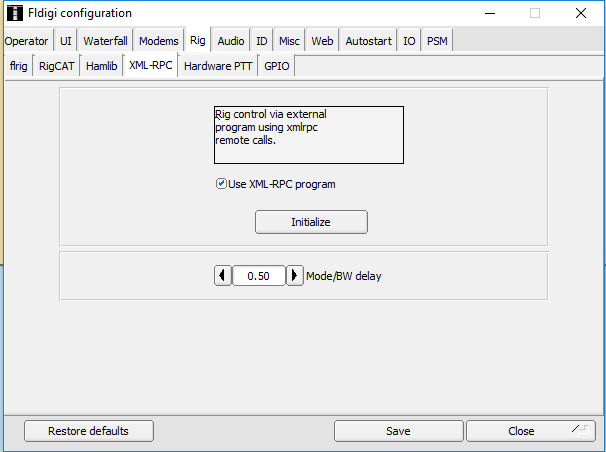Click the Initialize button
This screenshot has height=452, width=606.
(x=311, y=222)
